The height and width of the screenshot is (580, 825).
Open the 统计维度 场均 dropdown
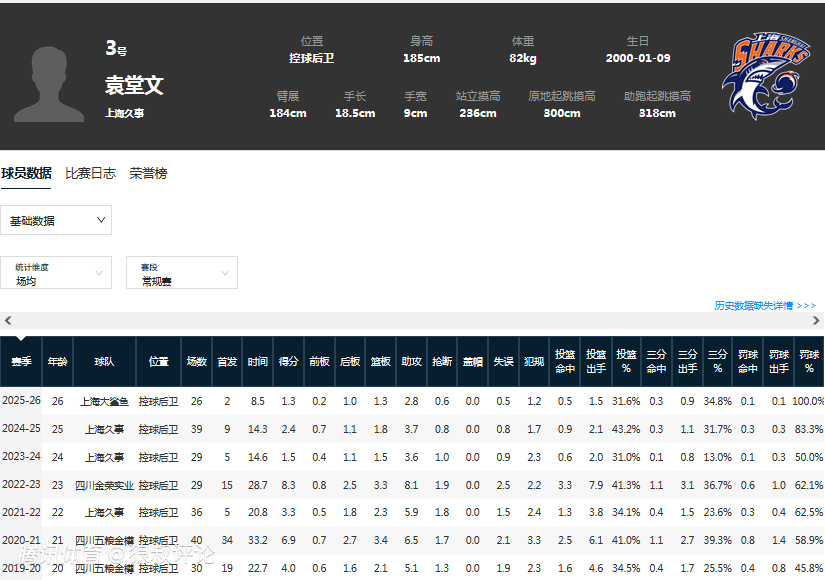56,273
